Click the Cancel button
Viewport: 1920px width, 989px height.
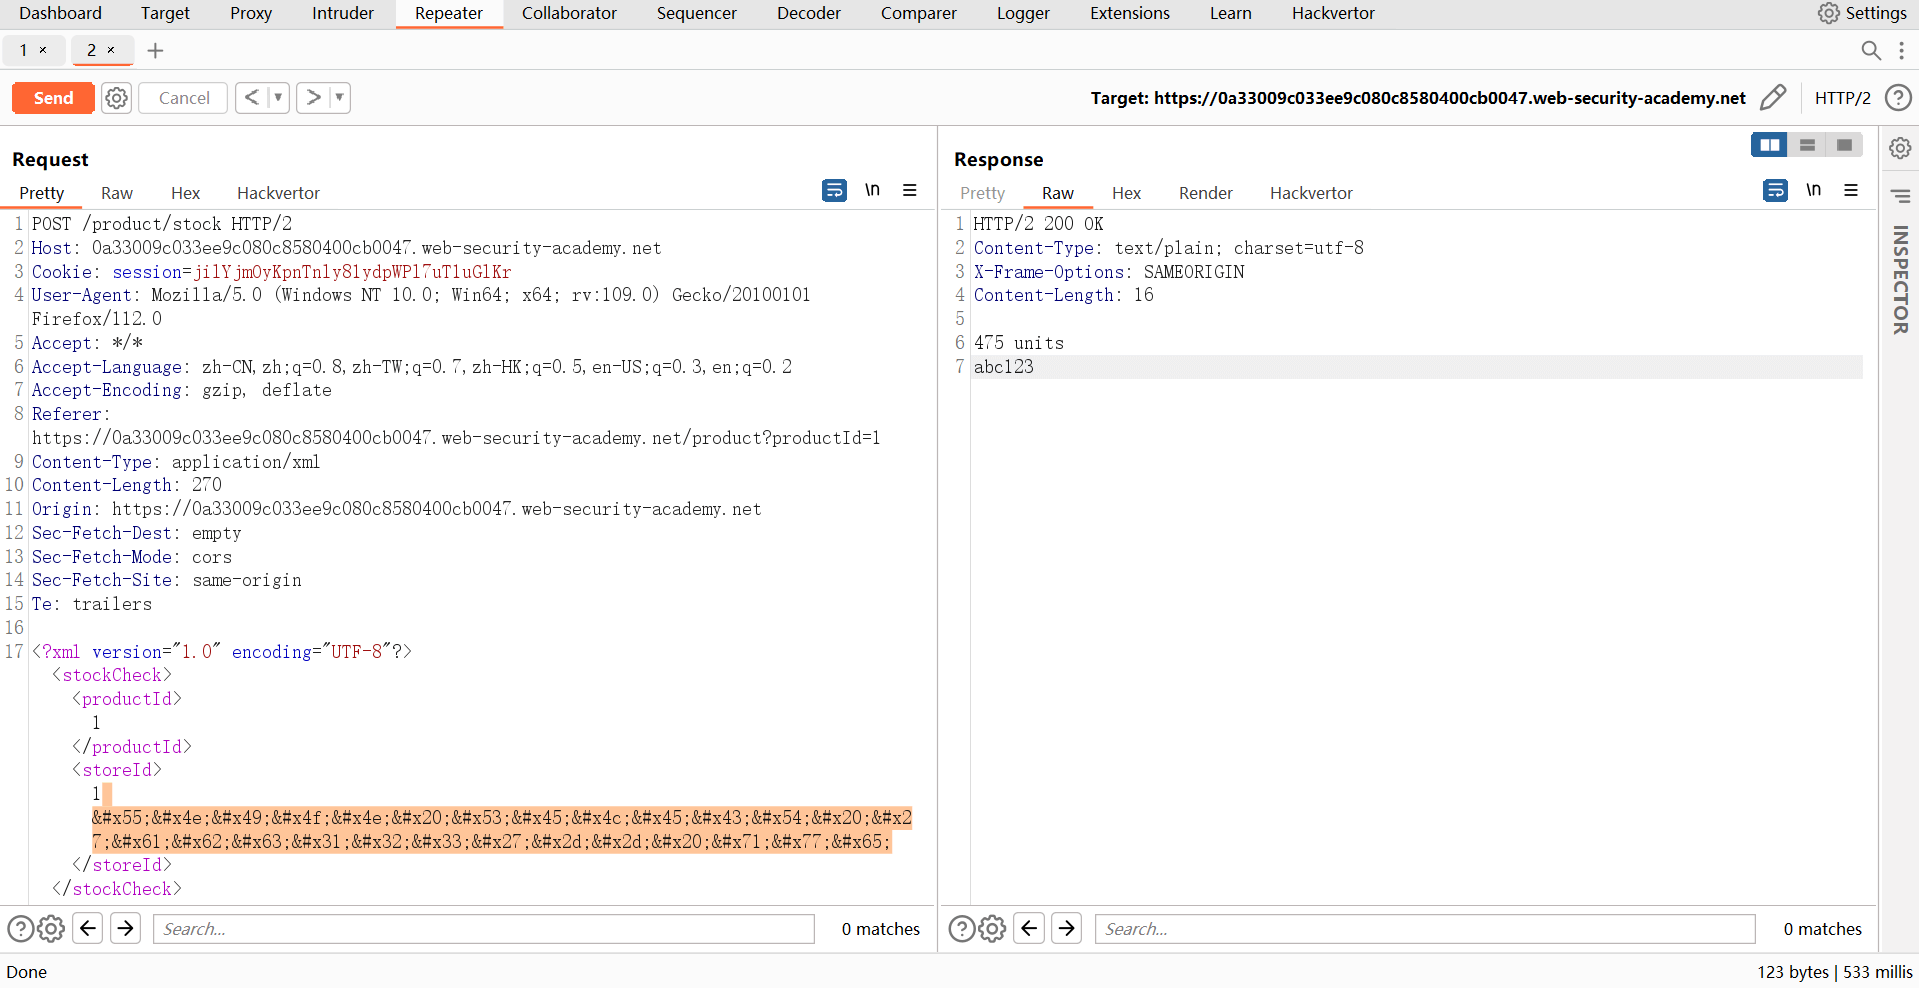pos(184,98)
